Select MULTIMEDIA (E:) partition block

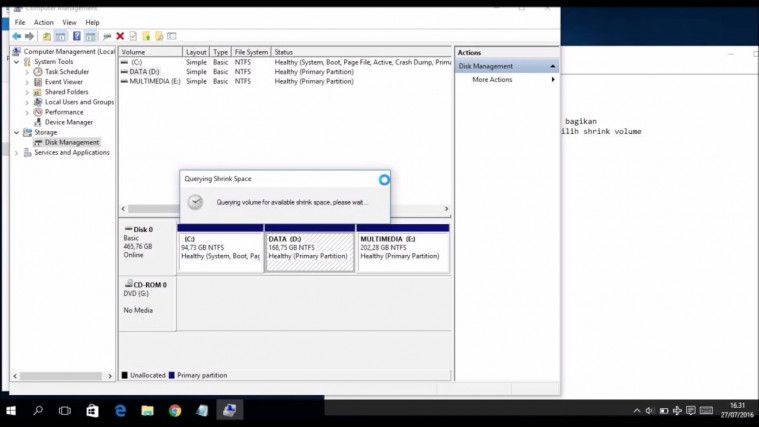(403, 248)
